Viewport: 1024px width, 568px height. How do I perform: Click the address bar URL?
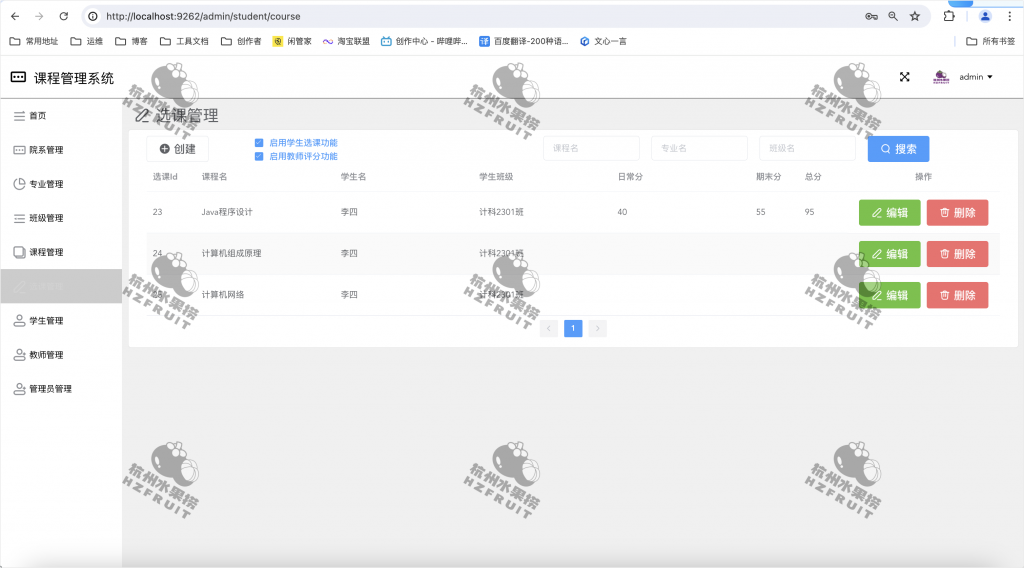203,16
